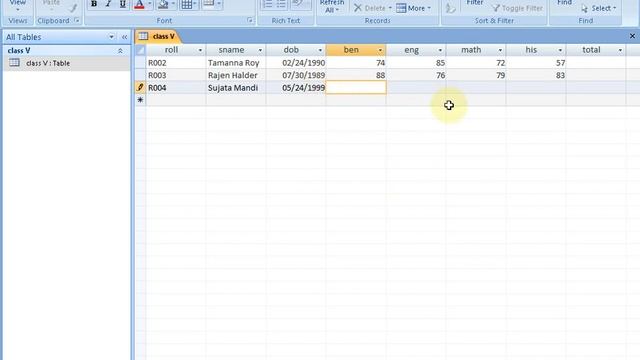This screenshot has height=360, width=640.
Task: Click the ben value 88
Action: tap(356, 75)
